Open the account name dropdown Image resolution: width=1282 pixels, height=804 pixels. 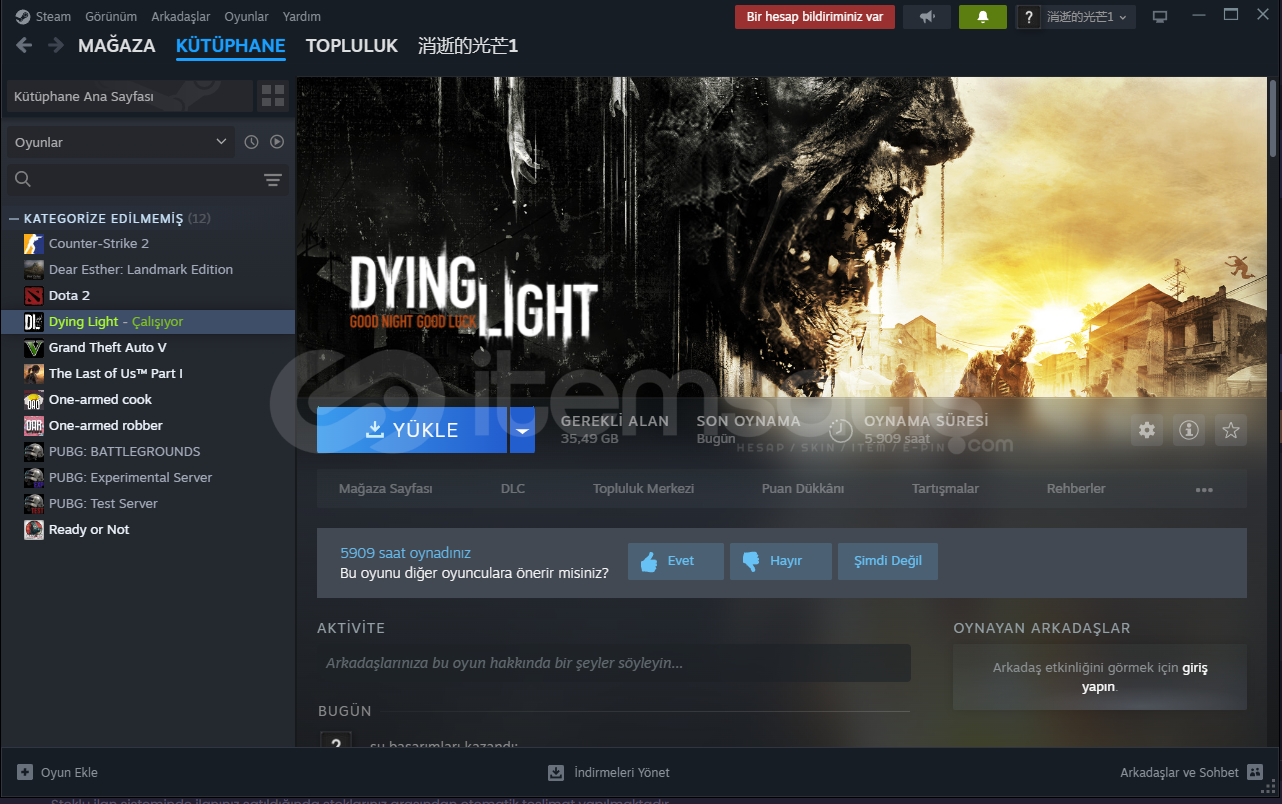(1087, 17)
